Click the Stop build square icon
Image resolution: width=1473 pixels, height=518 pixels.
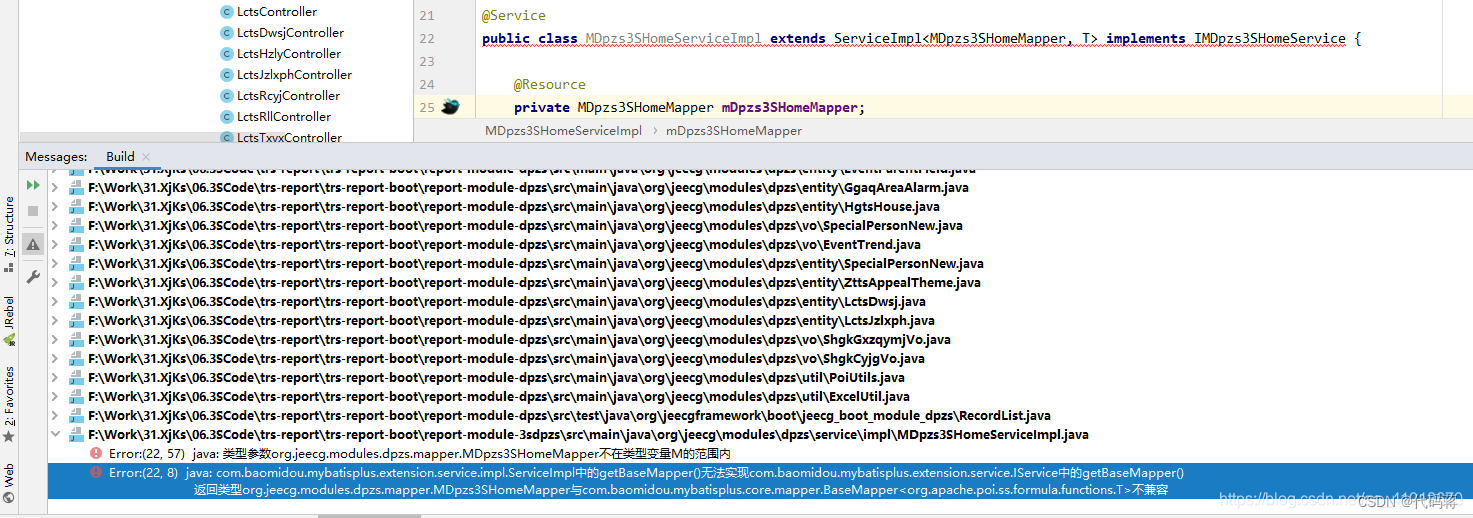pos(33,211)
